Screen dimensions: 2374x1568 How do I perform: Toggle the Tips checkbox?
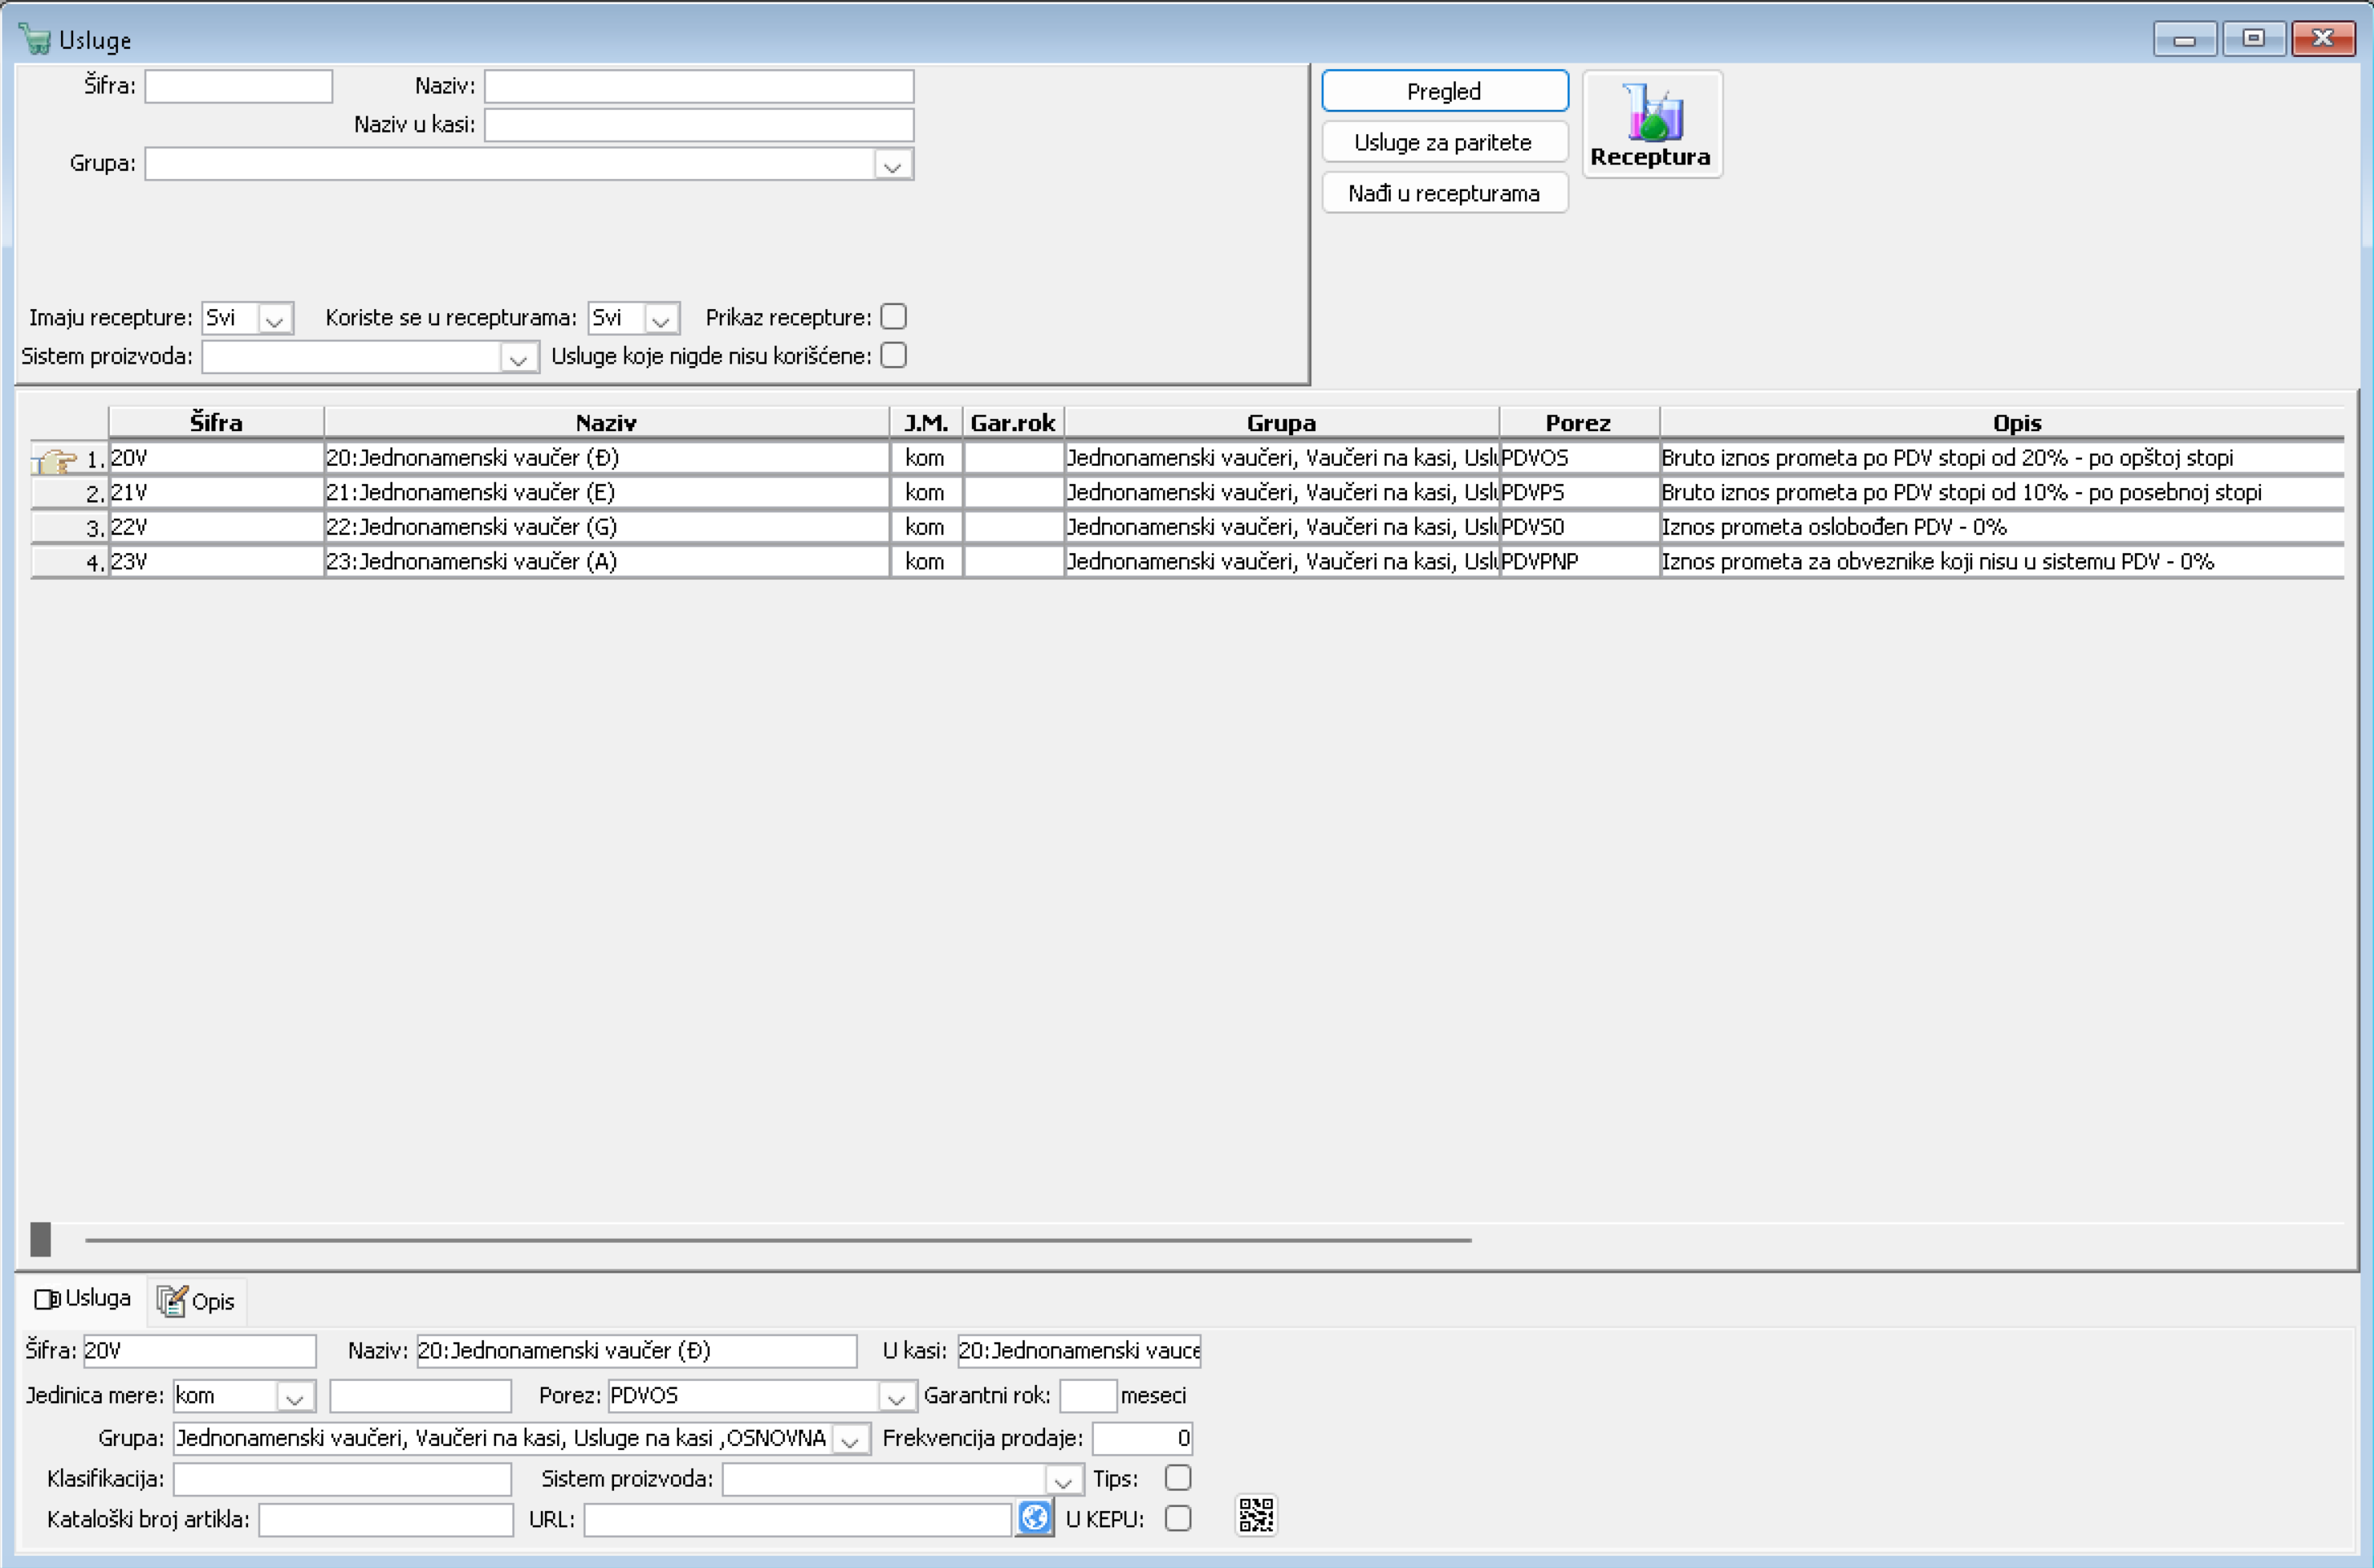[x=1178, y=1478]
